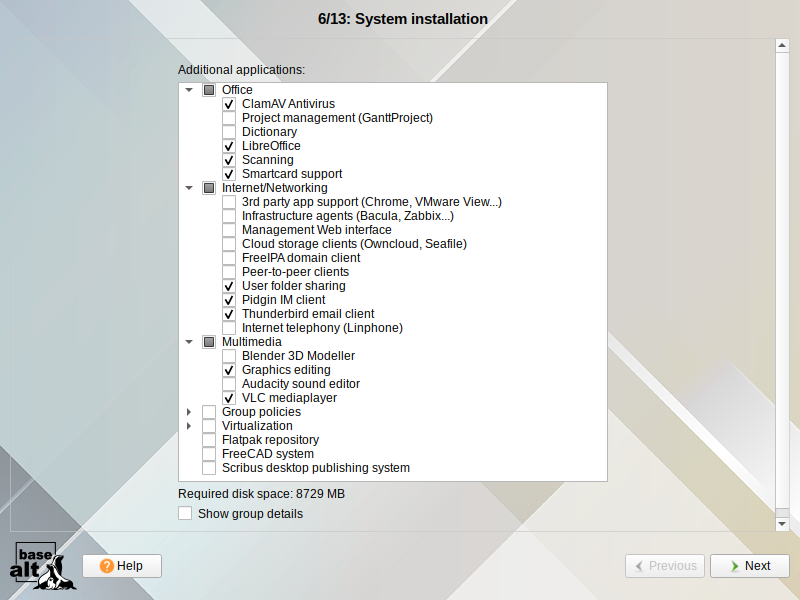Click the scrollbar up arrow
The height and width of the screenshot is (600, 800).
pos(782,45)
